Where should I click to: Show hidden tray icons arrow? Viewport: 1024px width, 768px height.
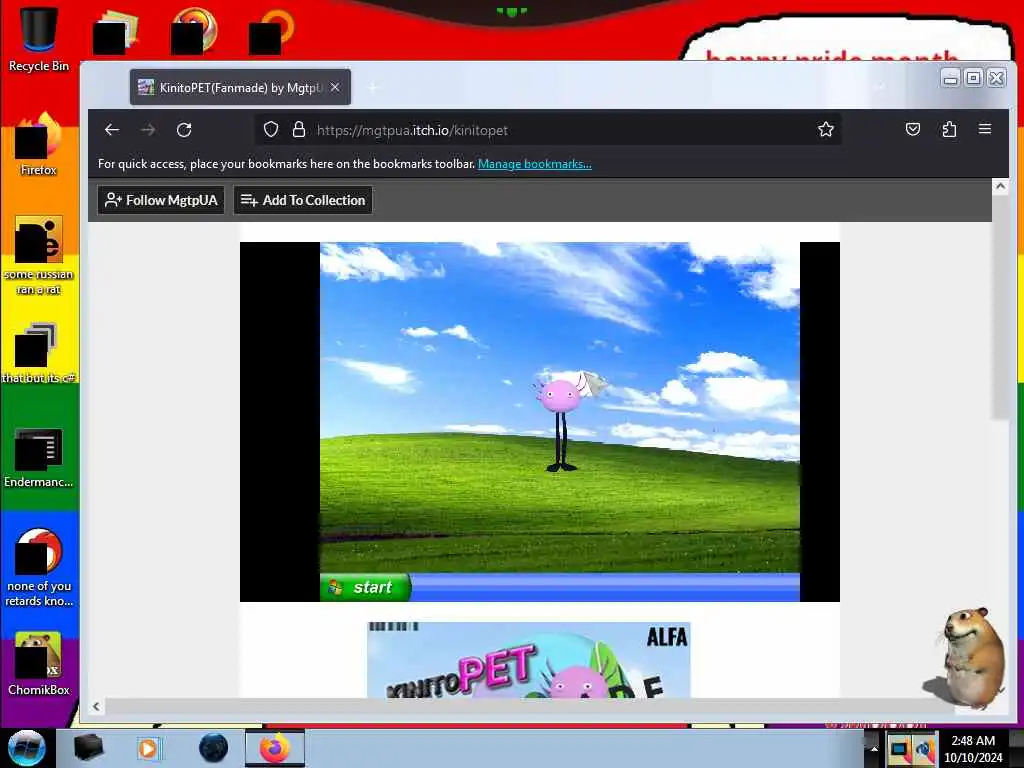(874, 748)
